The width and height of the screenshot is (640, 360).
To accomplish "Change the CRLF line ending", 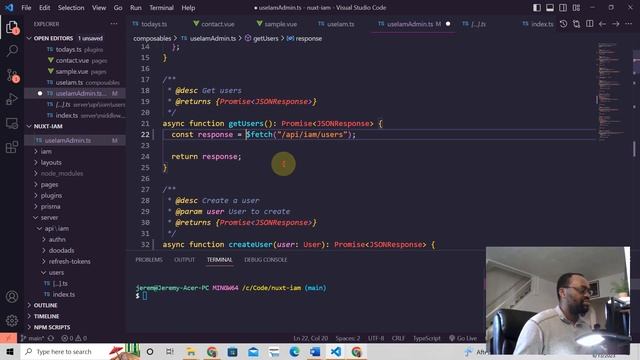I will tap(398, 338).
